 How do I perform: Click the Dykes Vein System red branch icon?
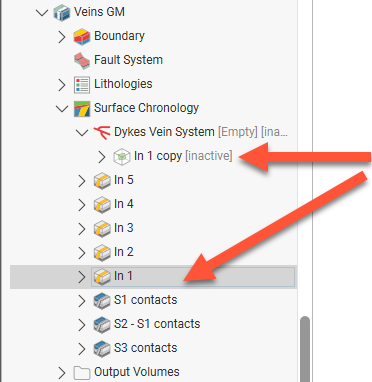[102, 132]
